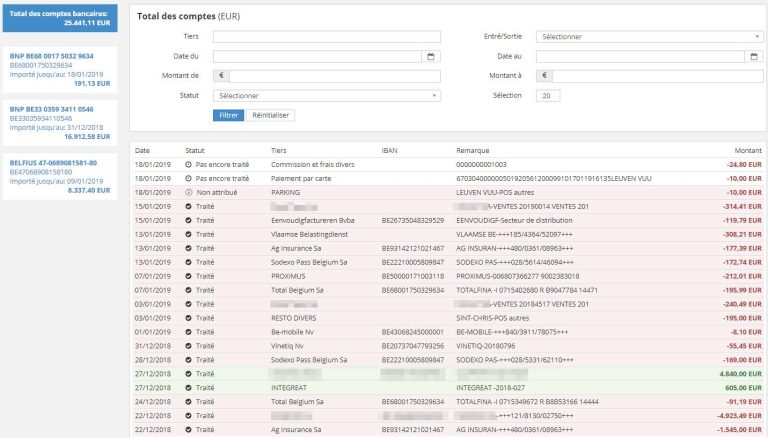Click the Non attribué warning icon on PARKING row
The width and height of the screenshot is (768, 438).
tap(189, 192)
